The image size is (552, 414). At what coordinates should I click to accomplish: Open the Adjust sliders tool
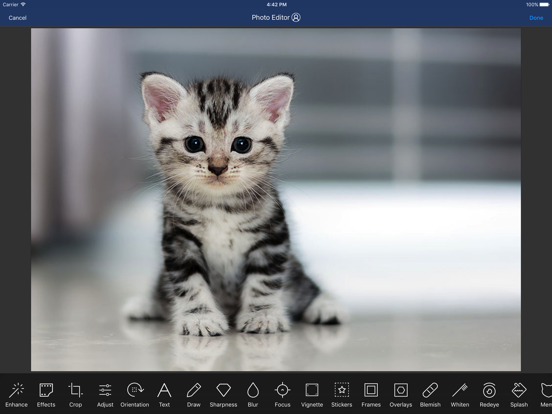(x=105, y=395)
